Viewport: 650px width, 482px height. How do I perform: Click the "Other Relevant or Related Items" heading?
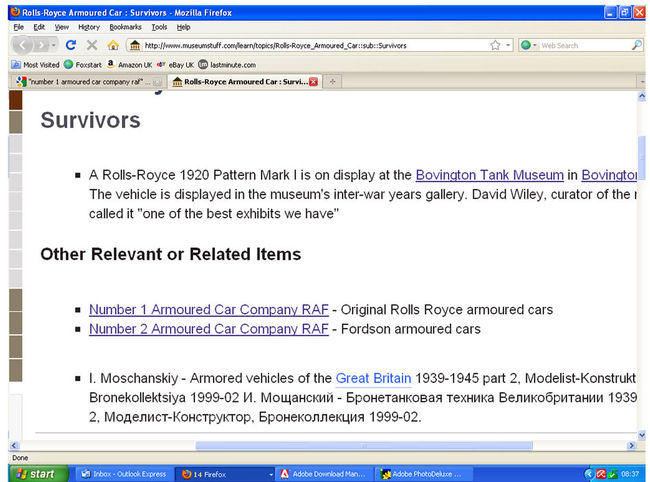click(171, 254)
